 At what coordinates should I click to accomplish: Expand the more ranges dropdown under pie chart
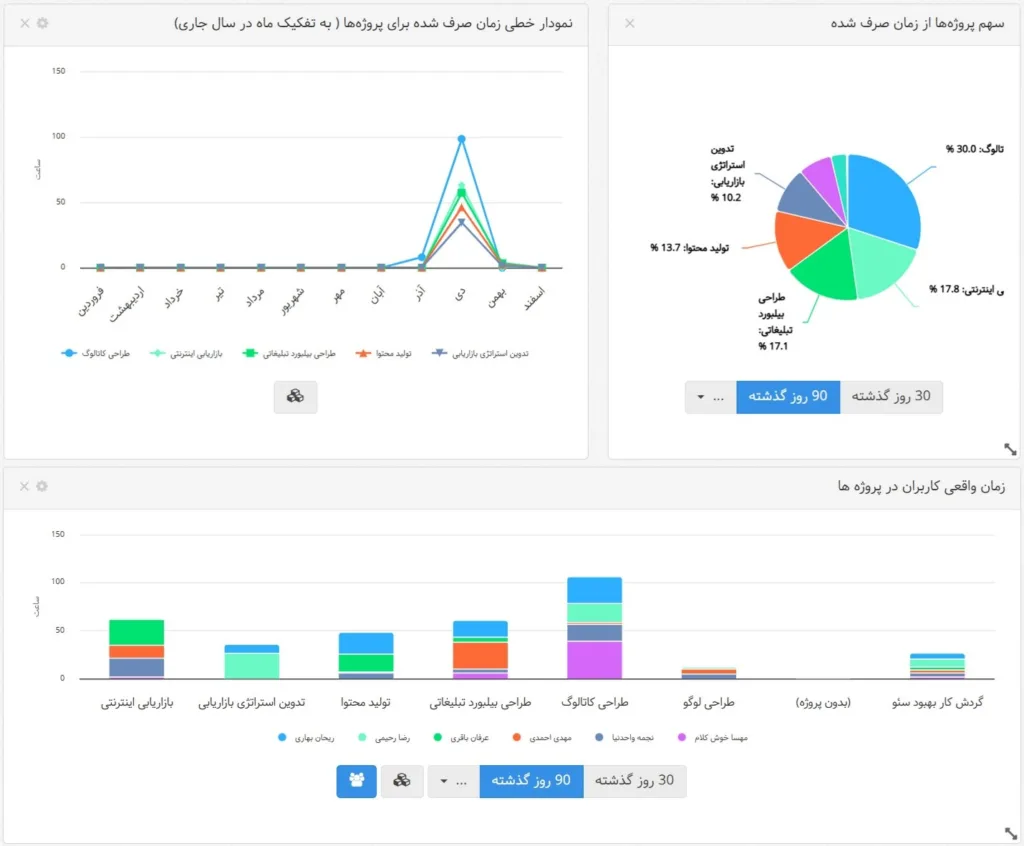[710, 397]
